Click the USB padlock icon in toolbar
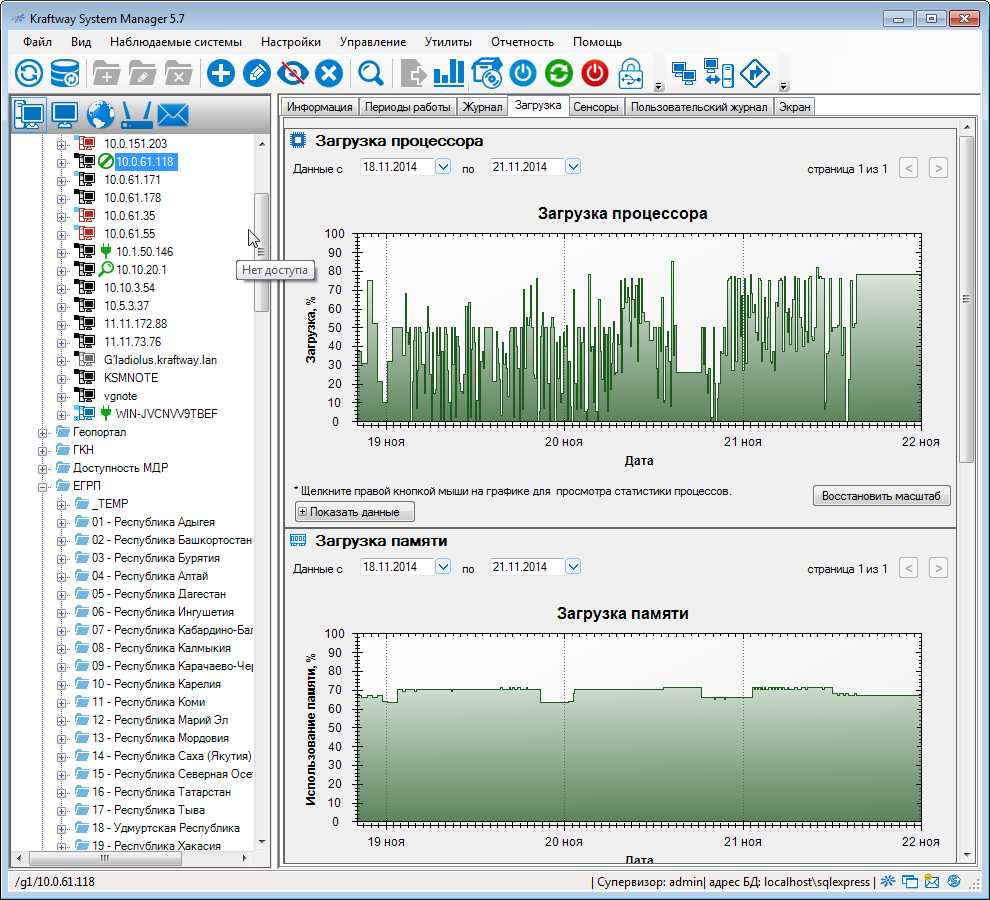 point(631,73)
